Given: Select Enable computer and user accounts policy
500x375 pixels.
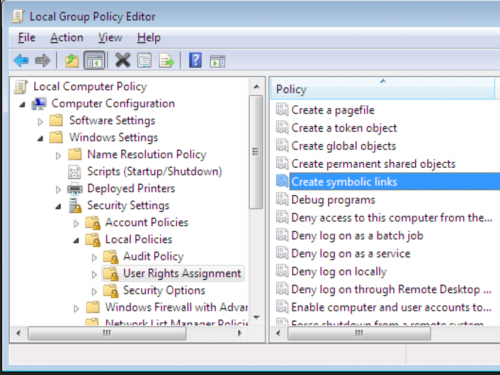Looking at the screenshot, I should [x=391, y=307].
